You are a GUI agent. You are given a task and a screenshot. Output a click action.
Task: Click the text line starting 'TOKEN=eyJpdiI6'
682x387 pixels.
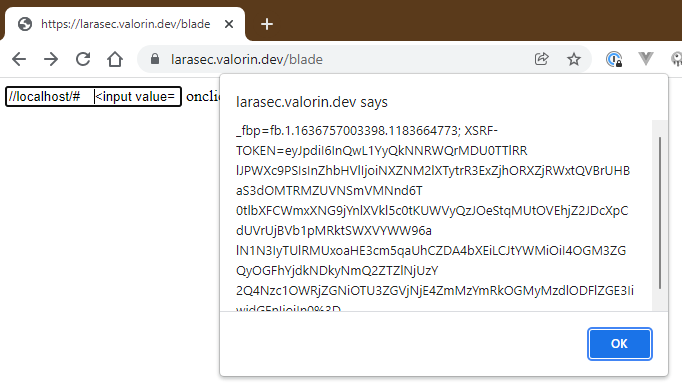tap(381, 150)
